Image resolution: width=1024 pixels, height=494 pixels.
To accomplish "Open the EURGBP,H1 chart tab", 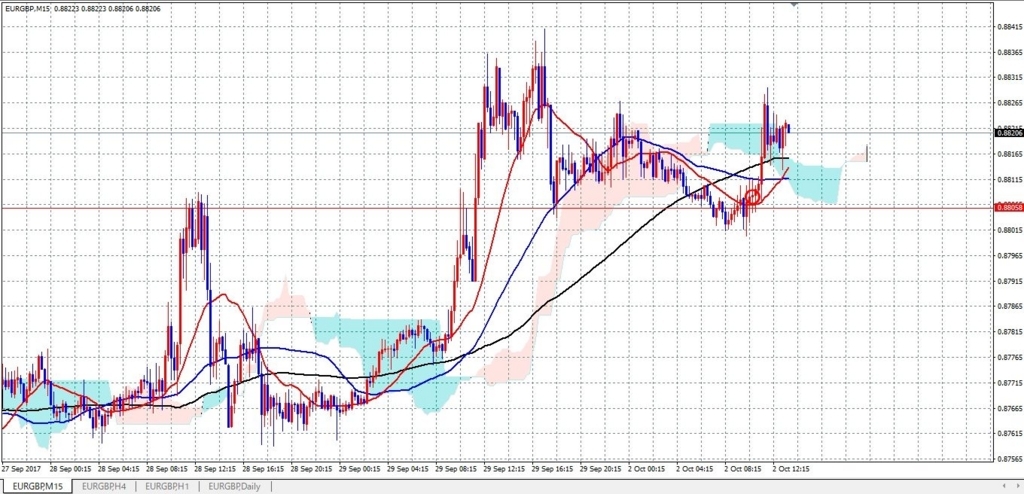I will 167,486.
